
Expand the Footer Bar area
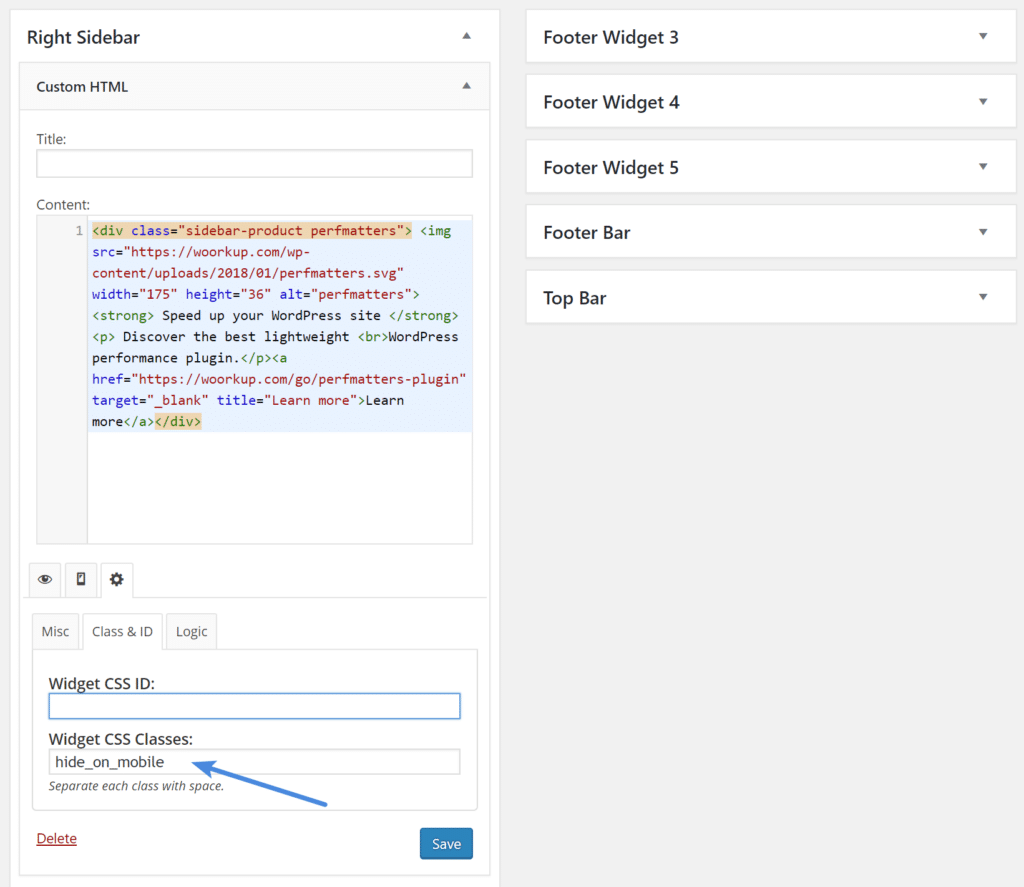tap(983, 232)
